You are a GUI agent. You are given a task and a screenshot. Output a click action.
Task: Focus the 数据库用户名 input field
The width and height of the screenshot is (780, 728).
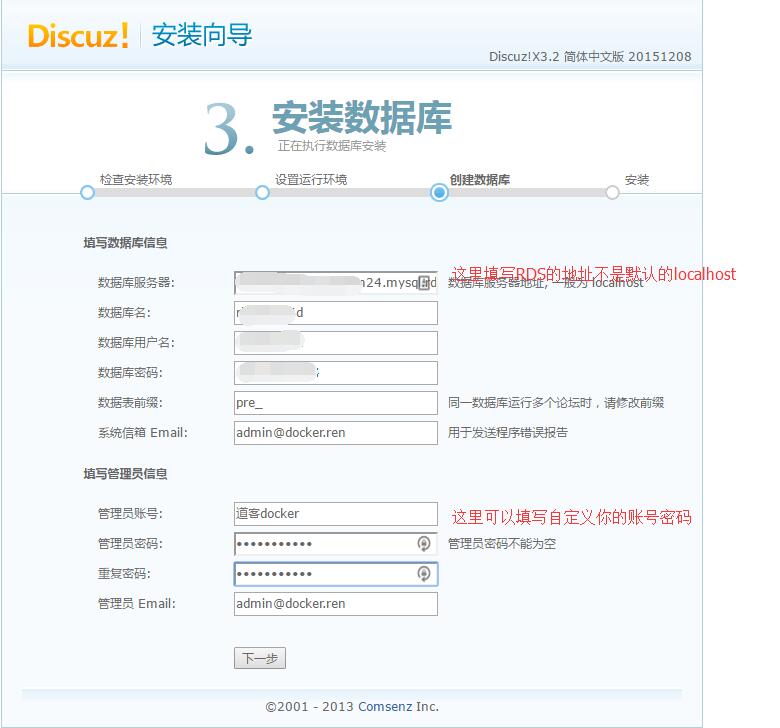335,343
